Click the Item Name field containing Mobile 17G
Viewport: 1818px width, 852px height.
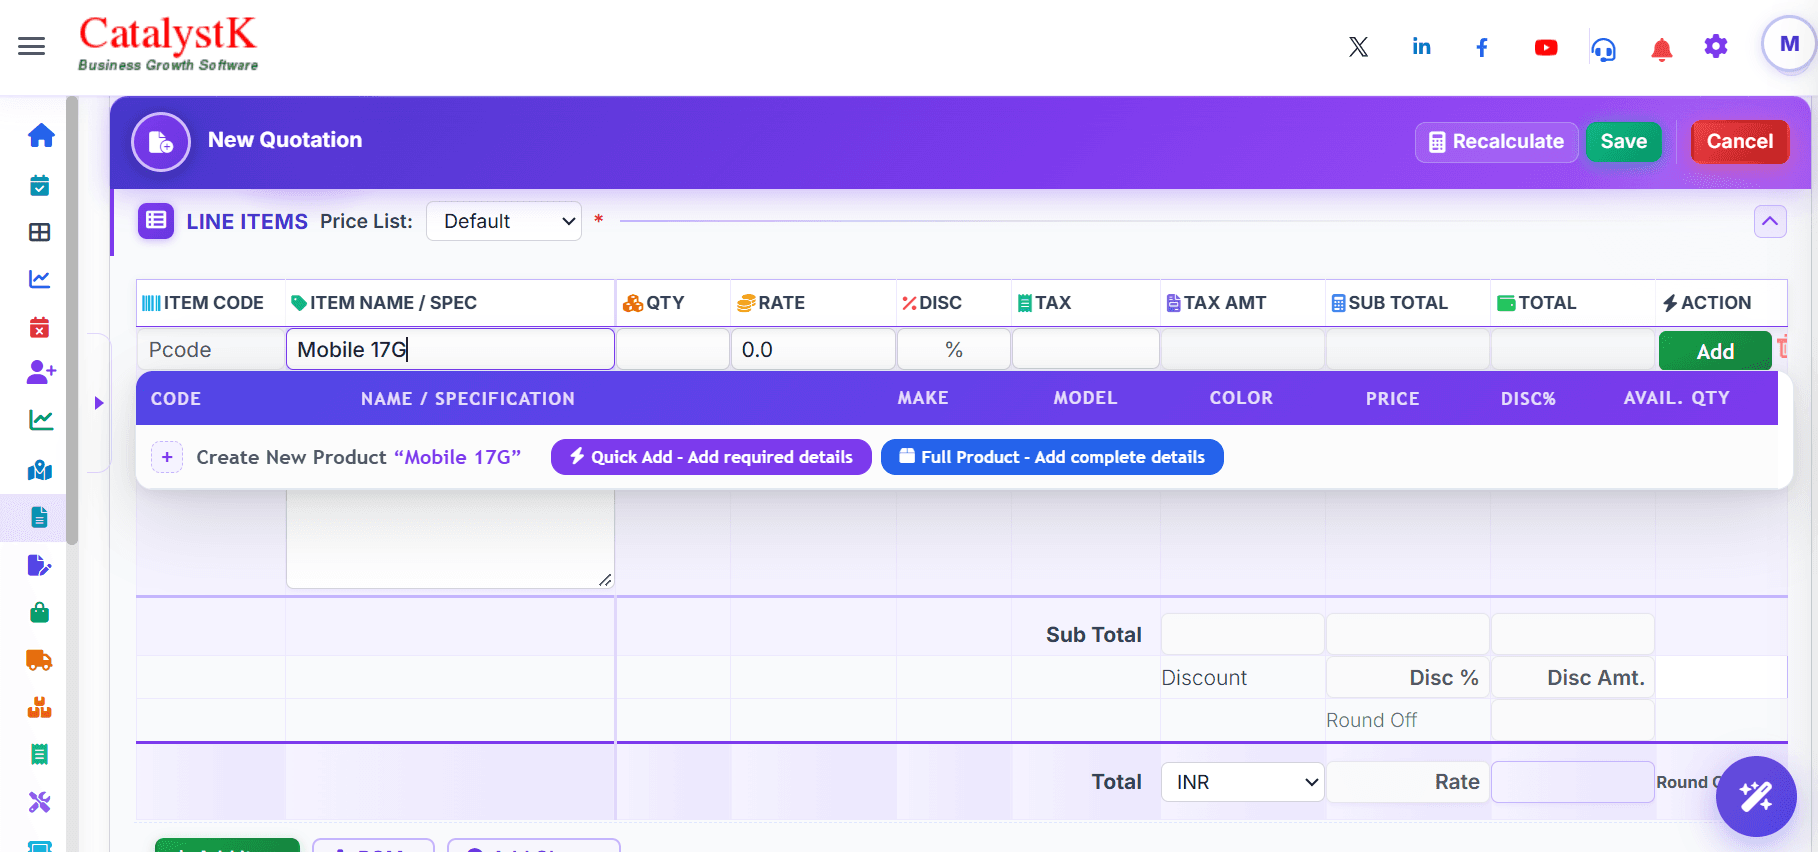tap(450, 349)
